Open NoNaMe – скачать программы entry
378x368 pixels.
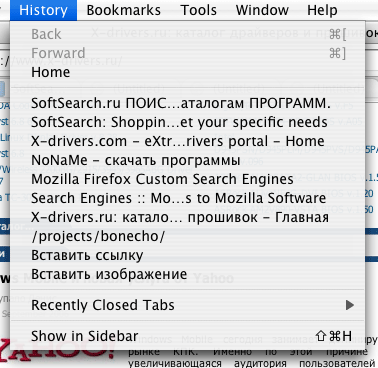click(x=188, y=160)
